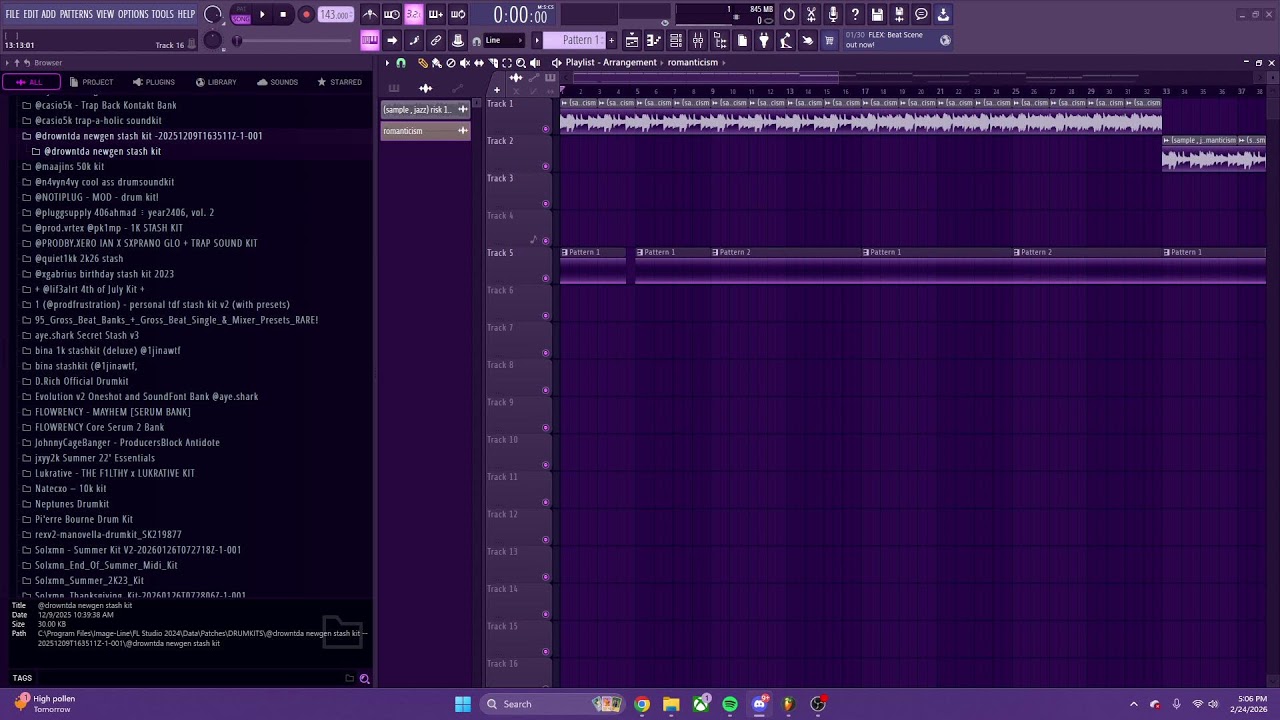Toggle the 3.2 recording countdown
This screenshot has height=720, width=1280.
point(414,15)
